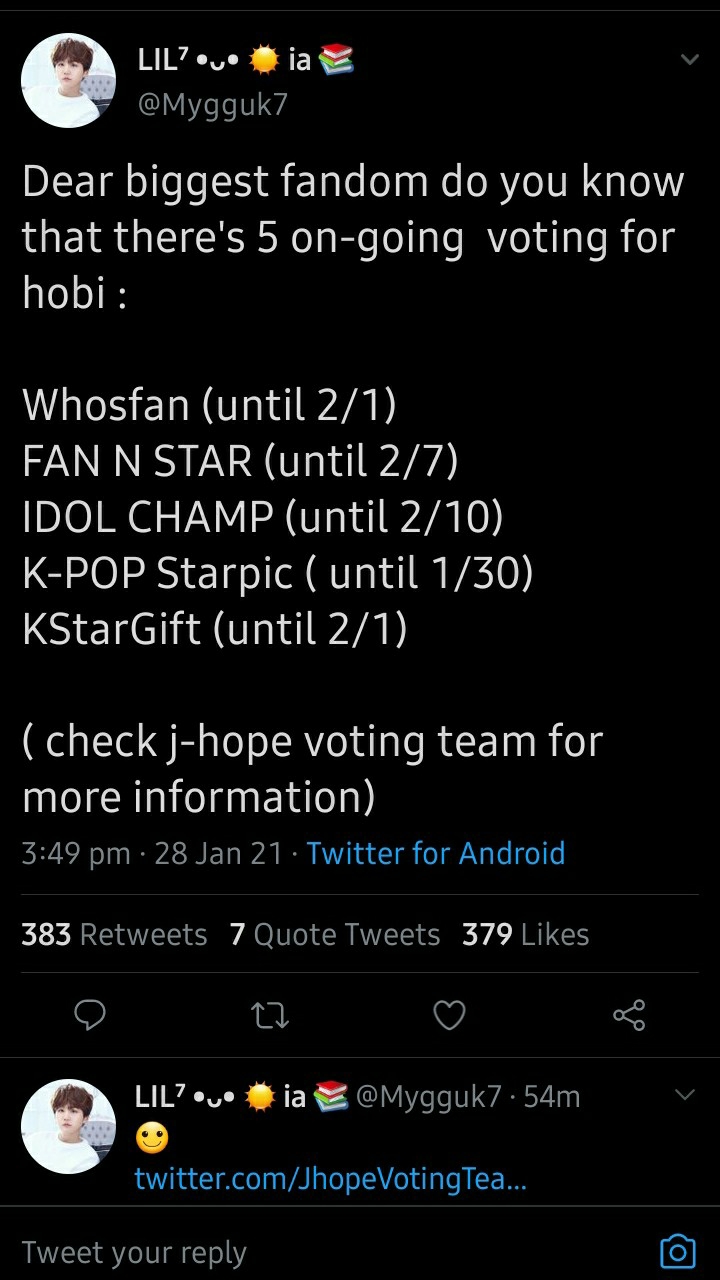View the 379 Likes list
Viewport: 720px width, 1280px height.
click(526, 934)
